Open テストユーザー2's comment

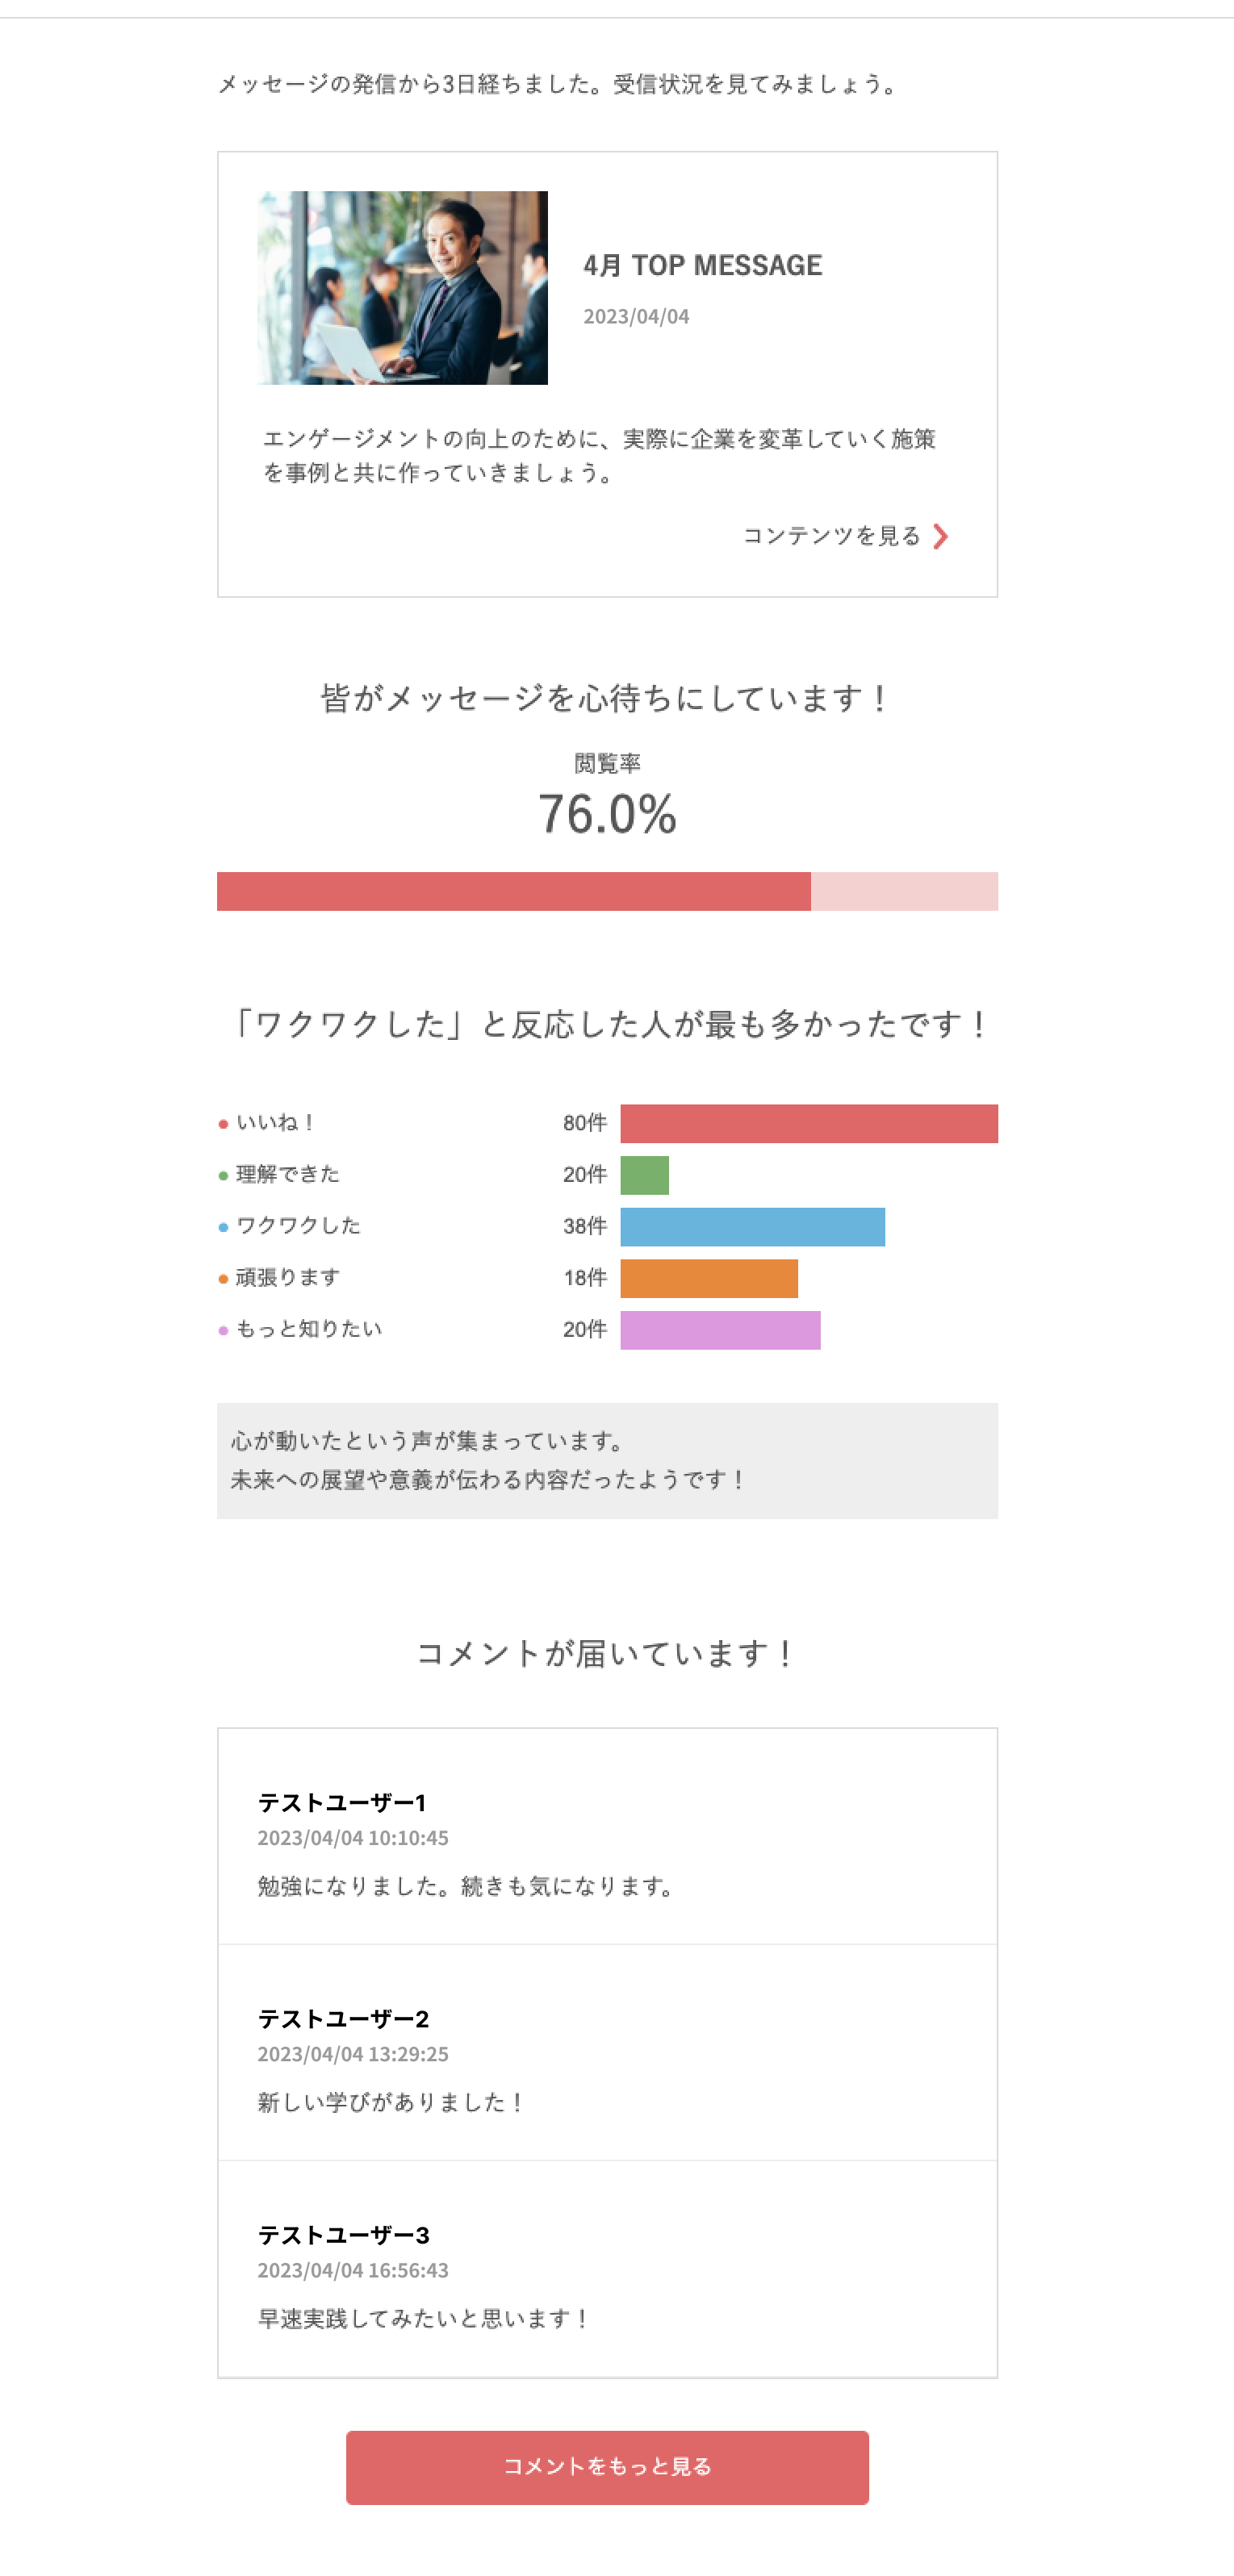607,2053
